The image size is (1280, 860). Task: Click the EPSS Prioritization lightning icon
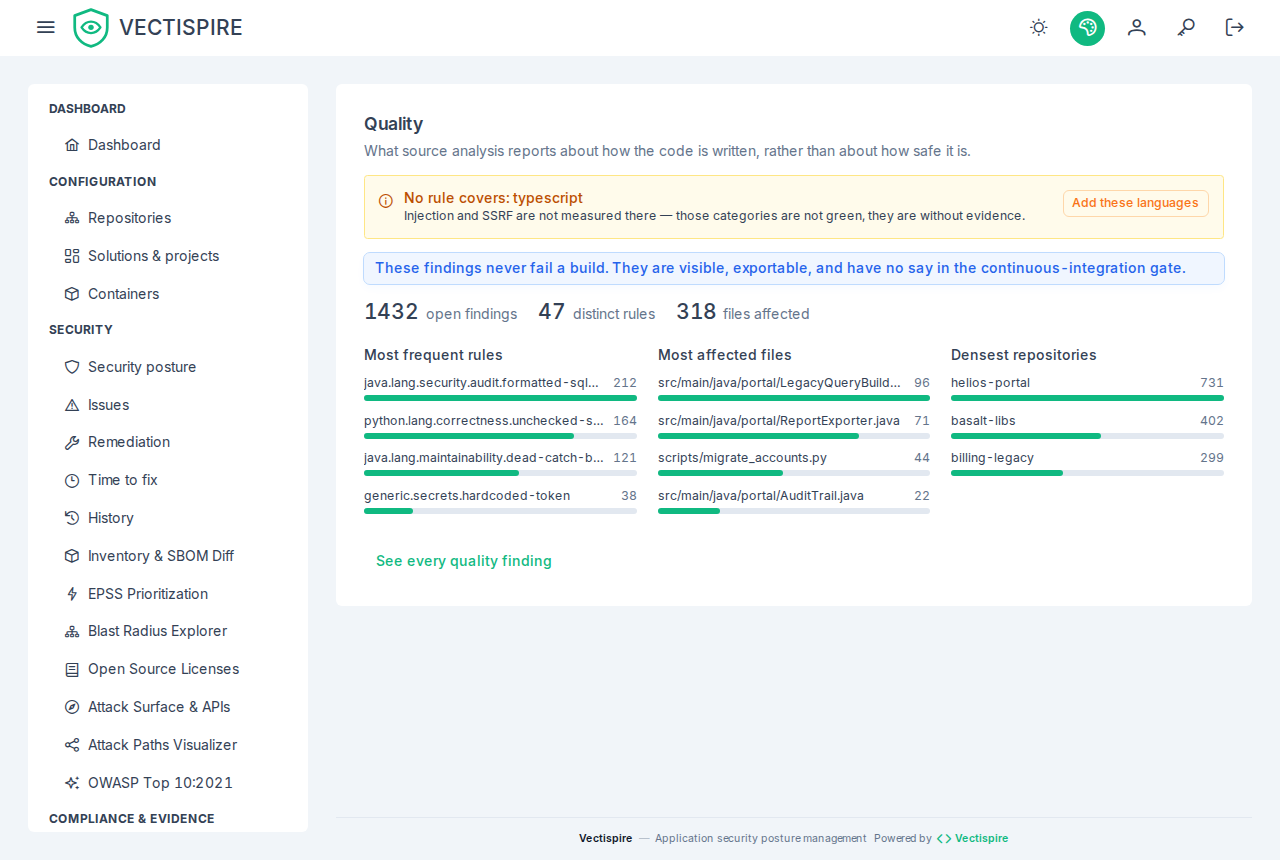72,594
